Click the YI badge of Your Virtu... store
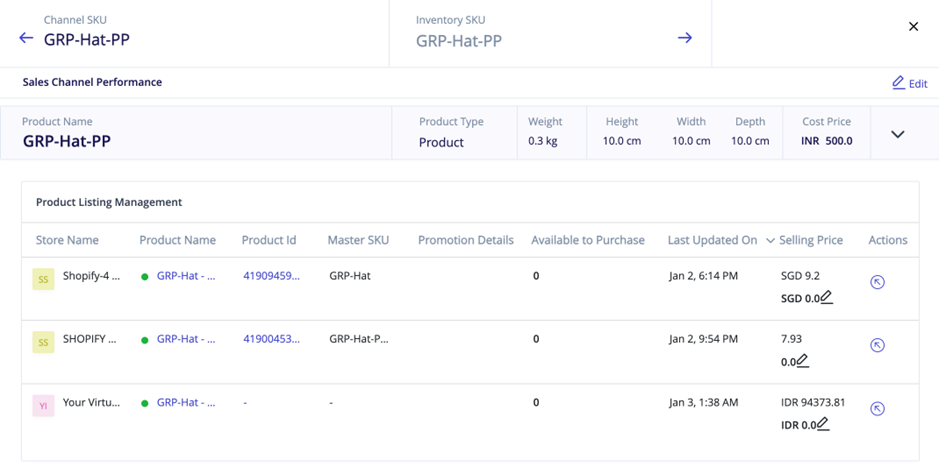 (43, 406)
